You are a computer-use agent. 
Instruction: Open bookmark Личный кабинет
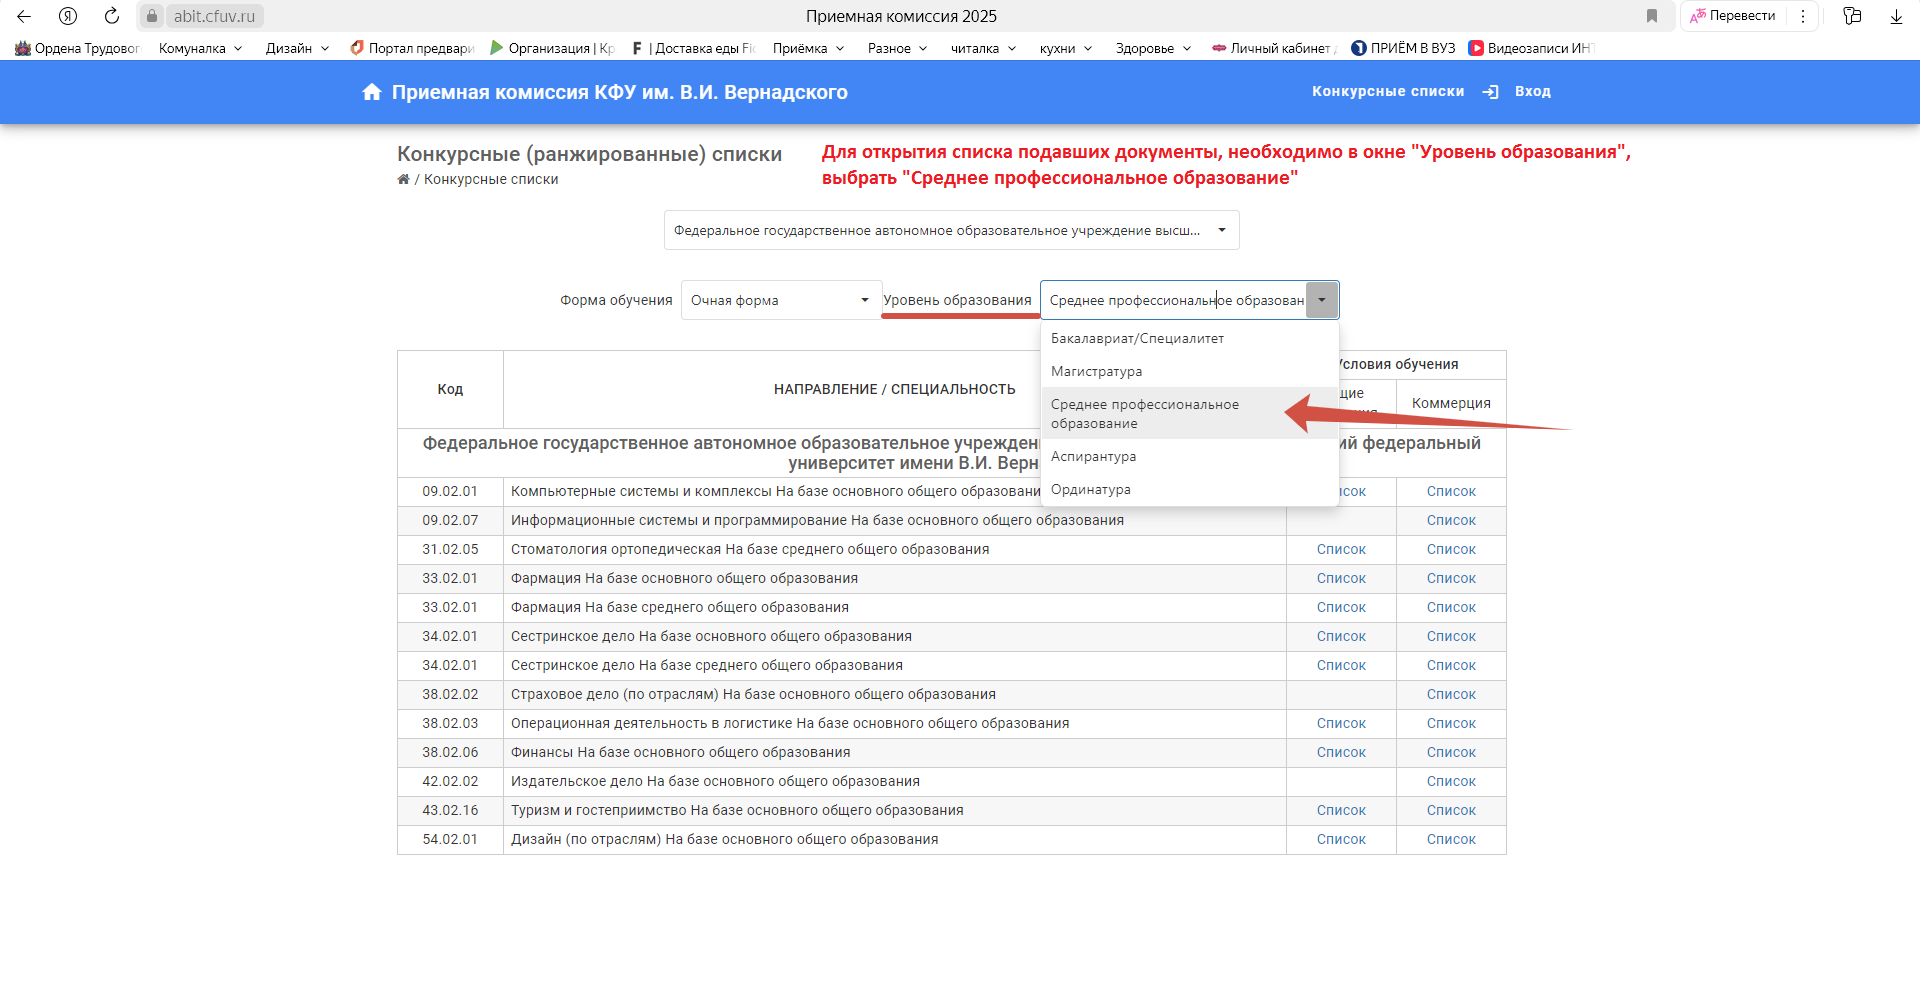coord(1274,48)
